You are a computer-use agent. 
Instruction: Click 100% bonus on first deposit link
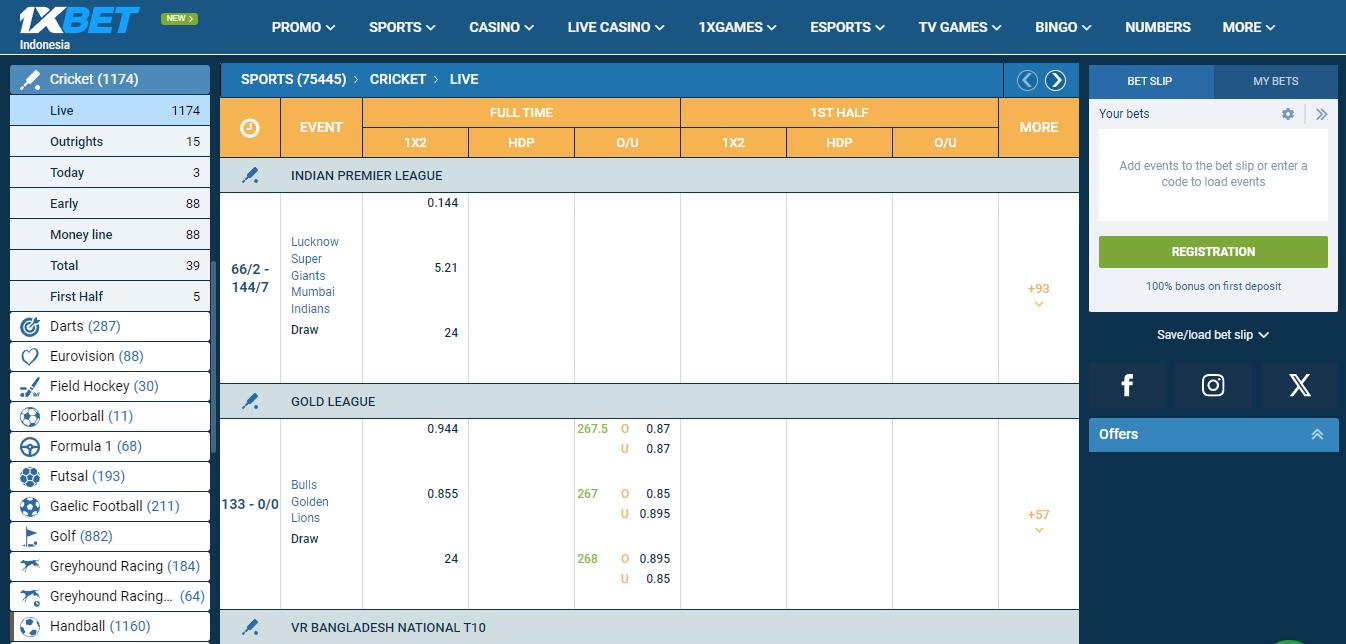point(1213,286)
